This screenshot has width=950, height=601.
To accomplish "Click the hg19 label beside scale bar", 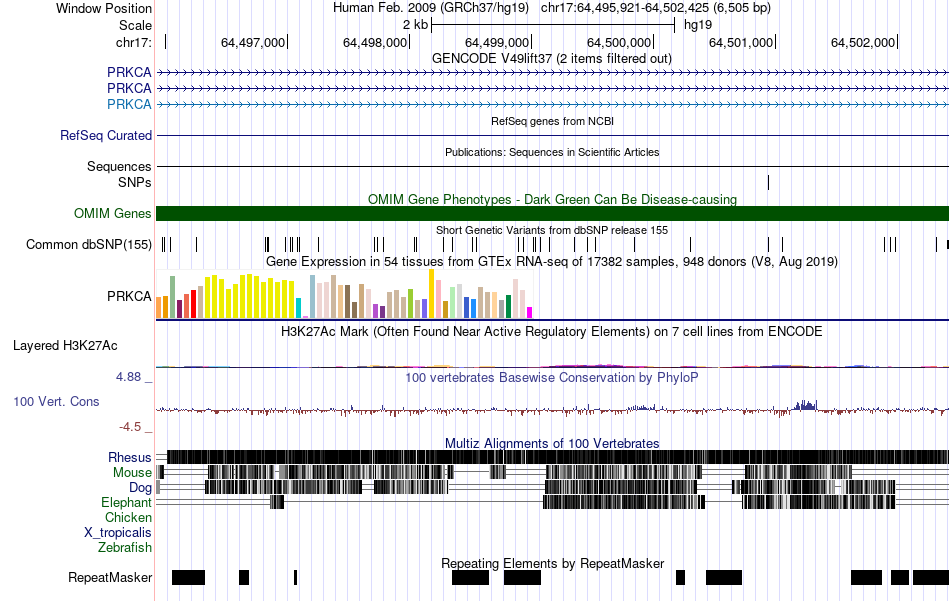I will (698, 25).
